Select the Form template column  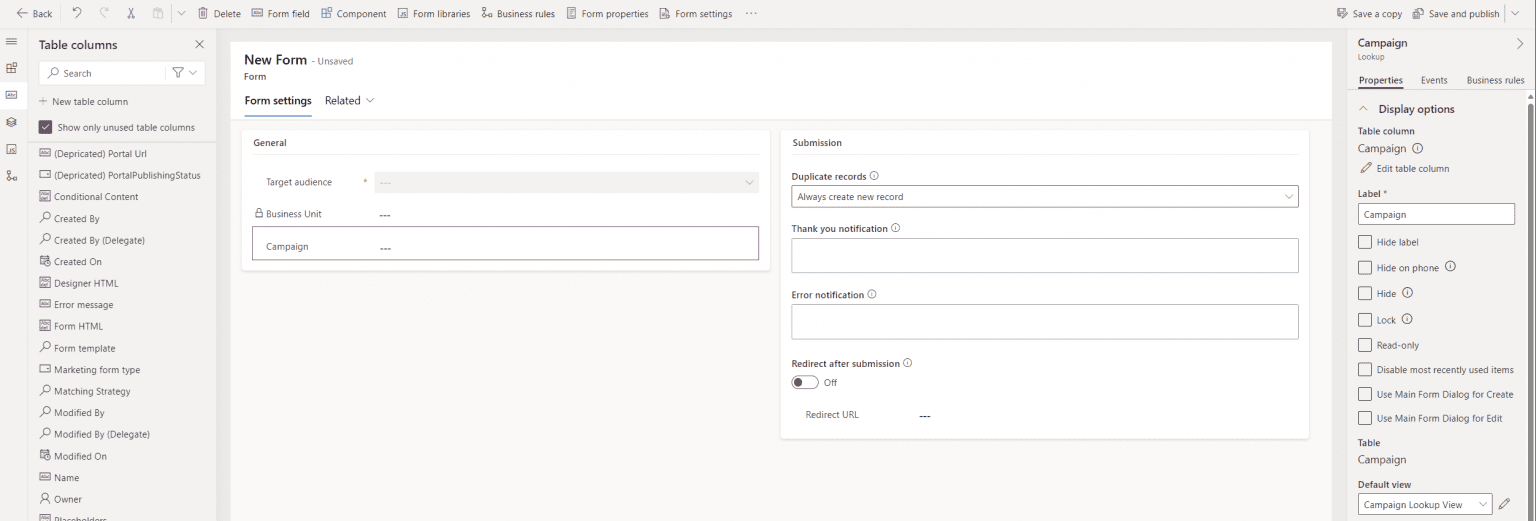77,348
